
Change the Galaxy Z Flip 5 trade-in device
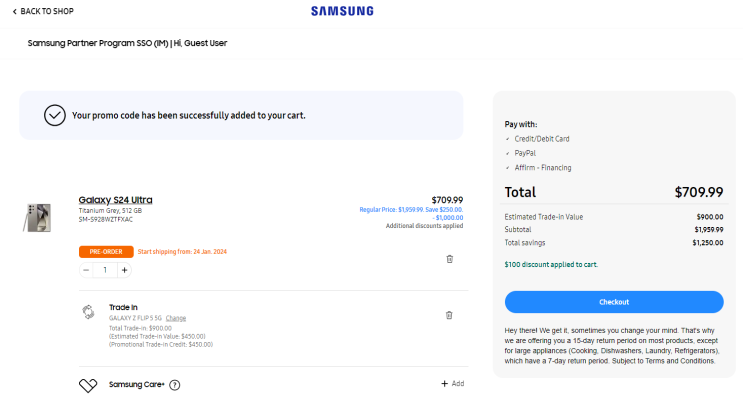click(176, 318)
